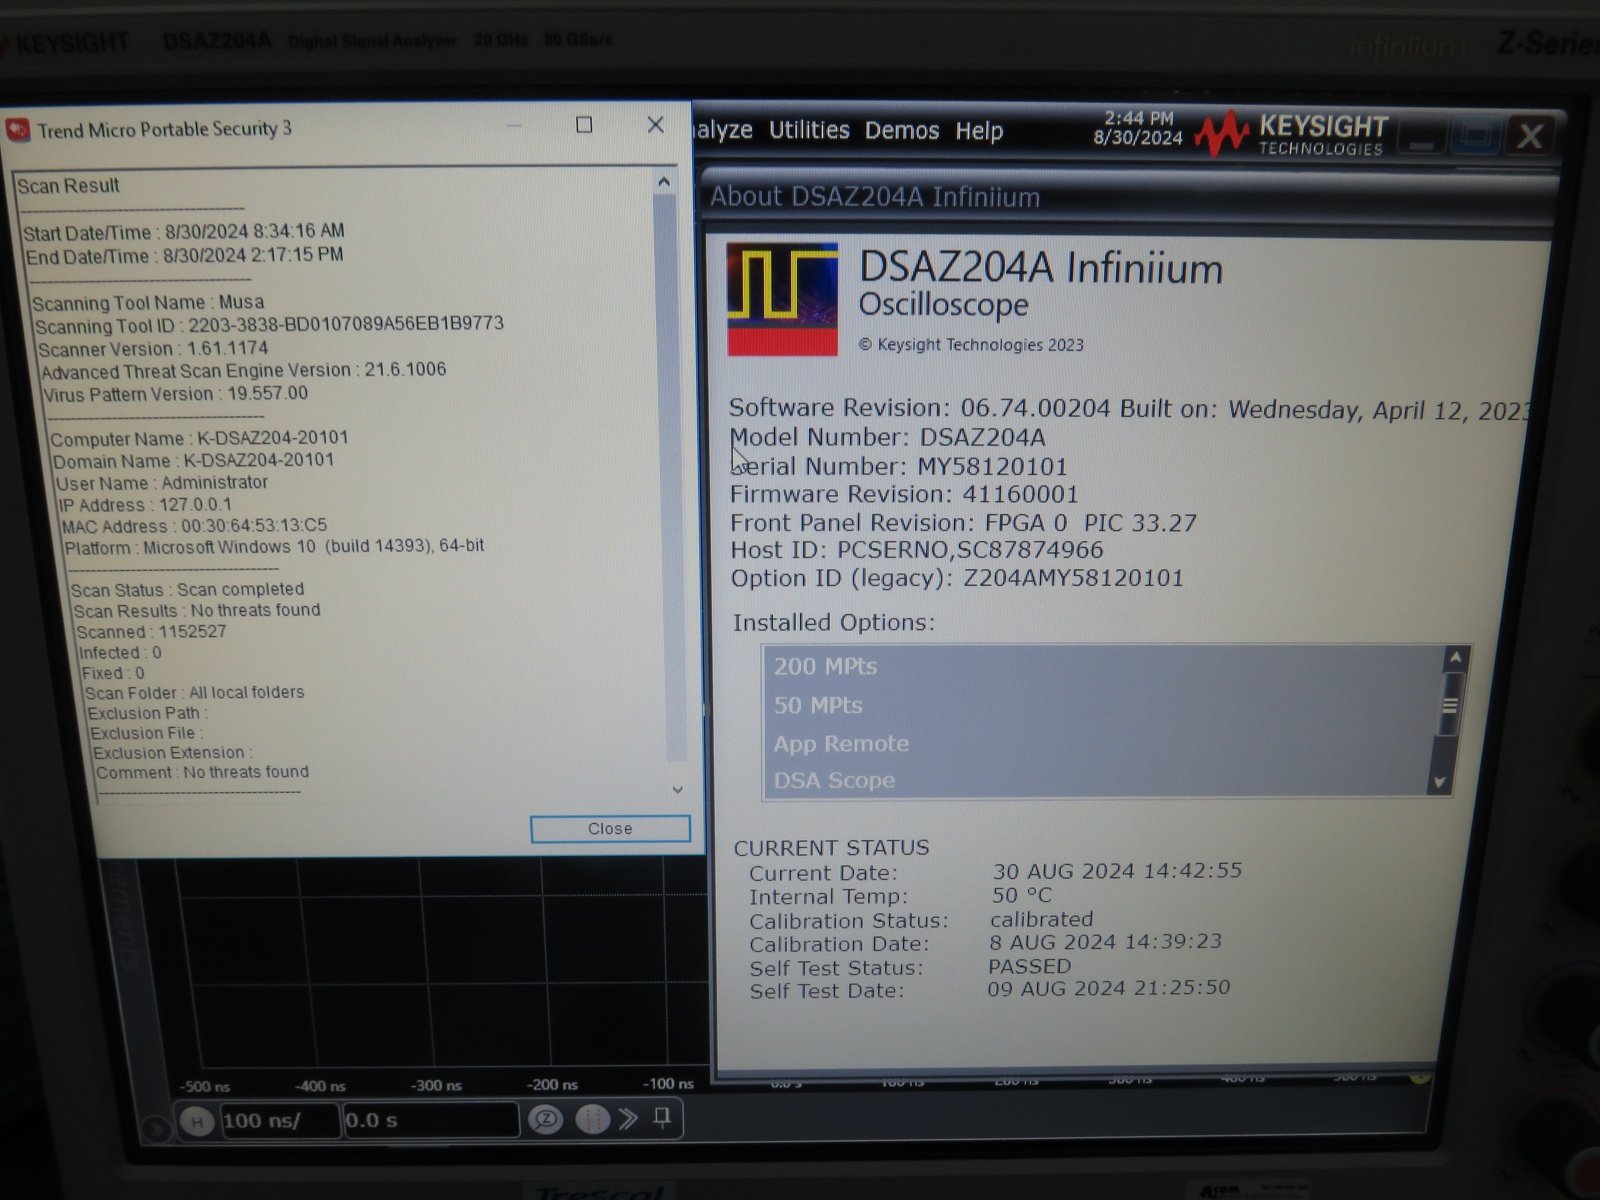
Task: Click the Comment No threats found line
Action: 202,772
